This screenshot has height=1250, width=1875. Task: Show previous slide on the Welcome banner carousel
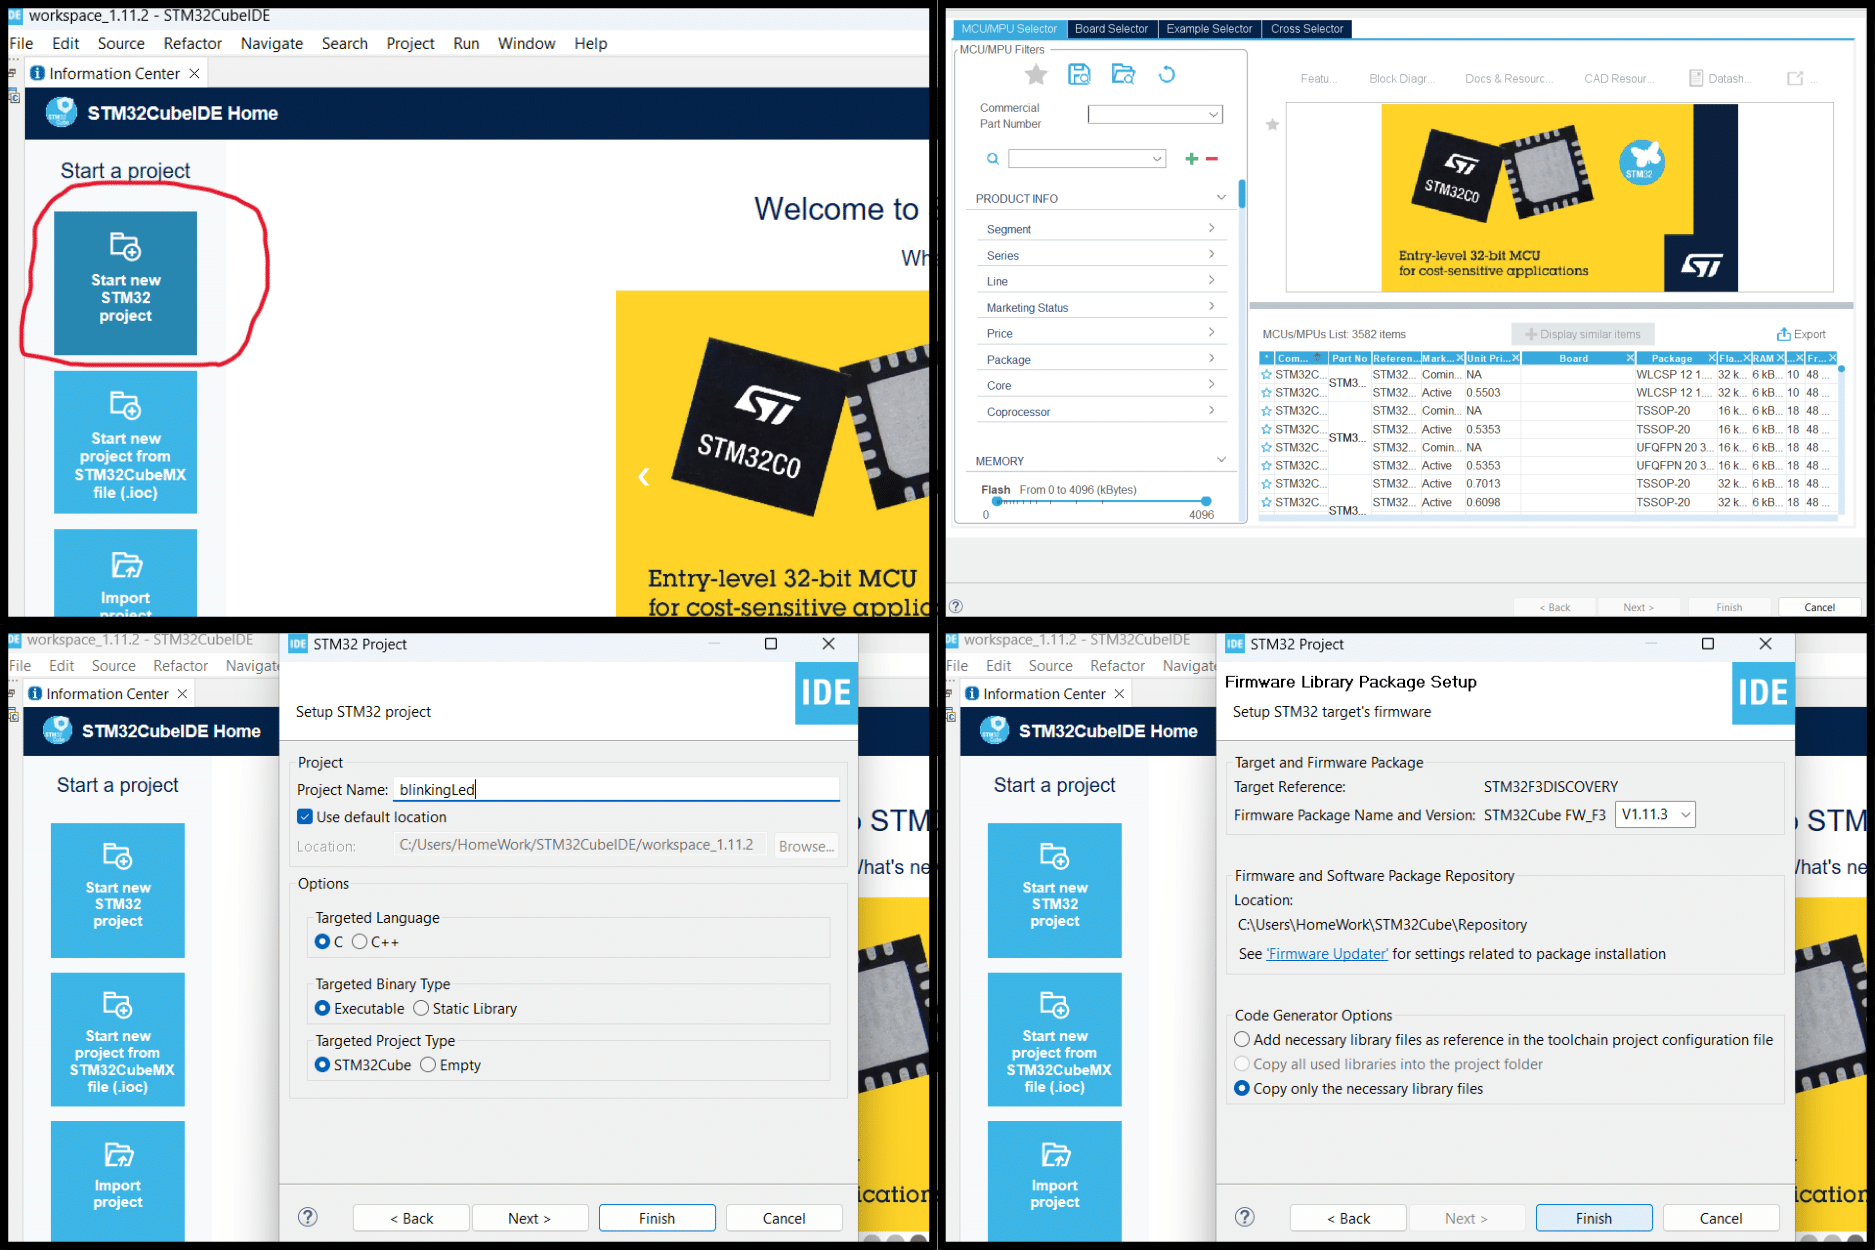[x=644, y=477]
